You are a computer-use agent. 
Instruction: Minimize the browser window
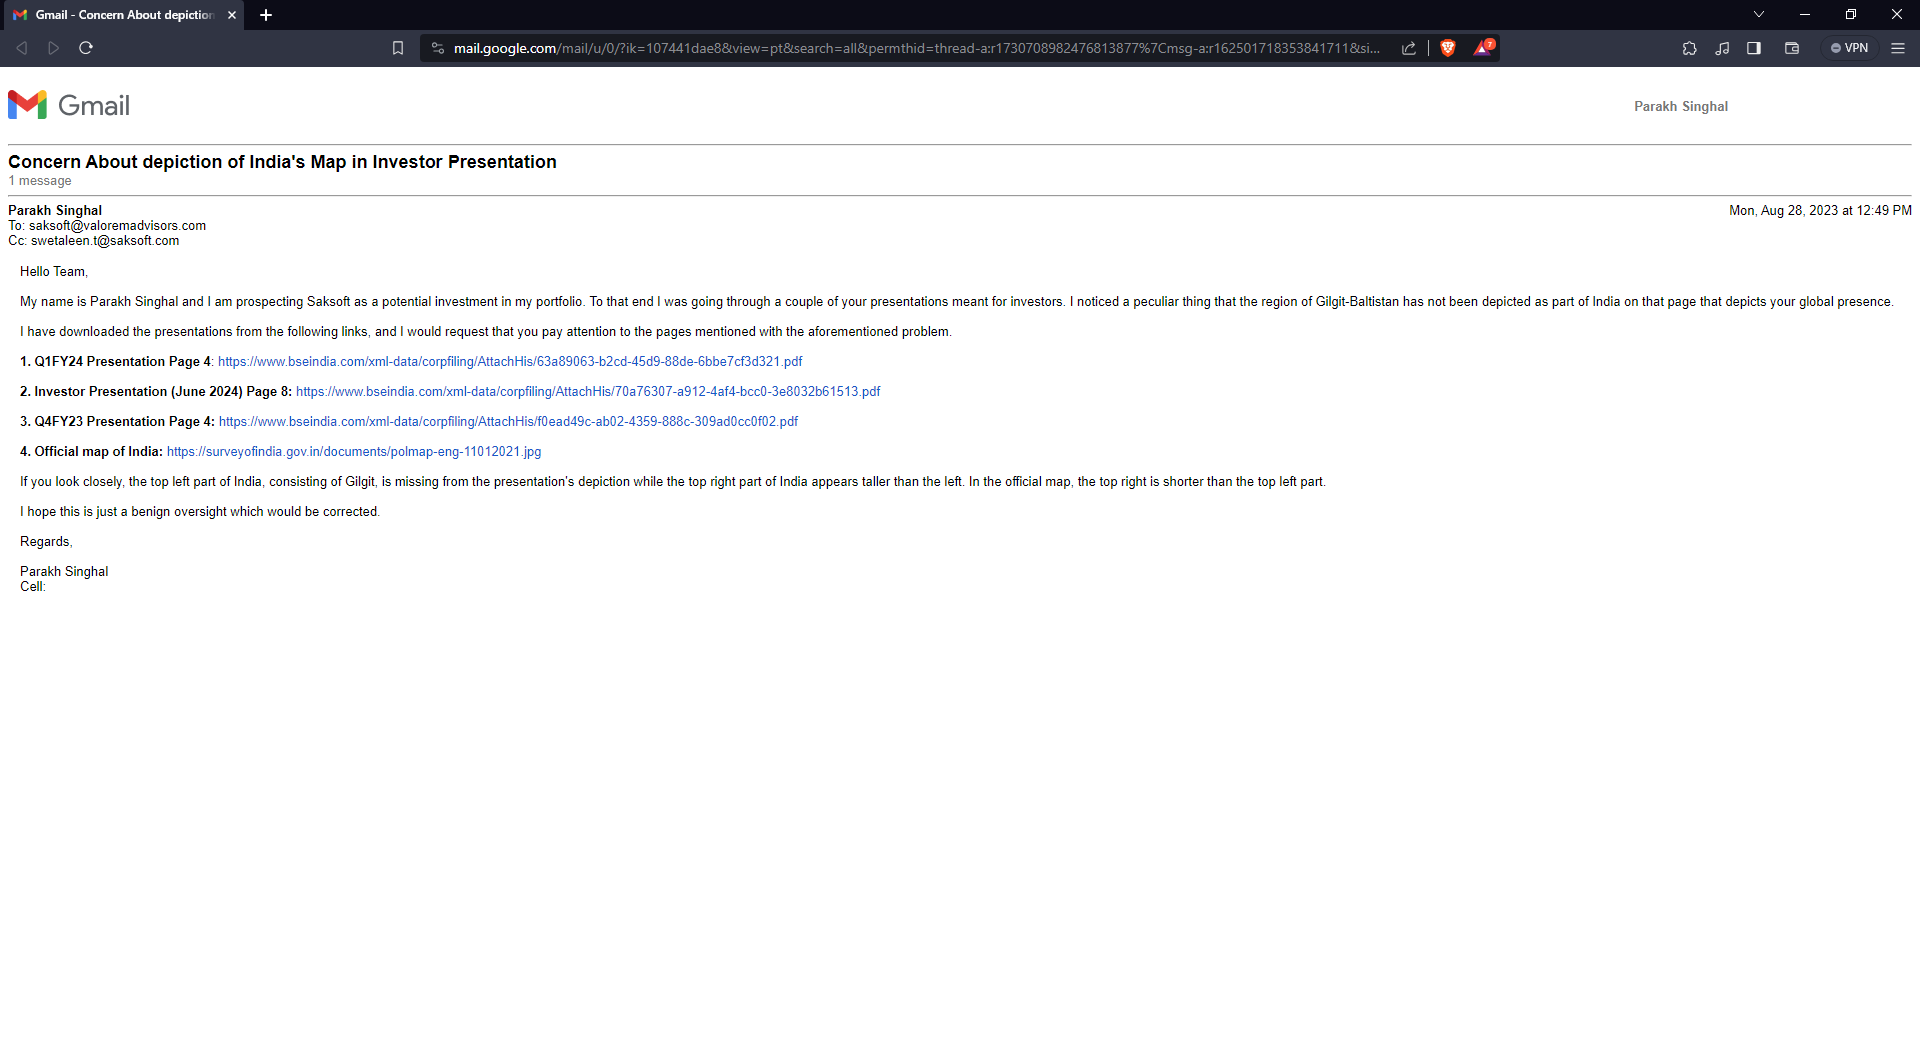1805,14
